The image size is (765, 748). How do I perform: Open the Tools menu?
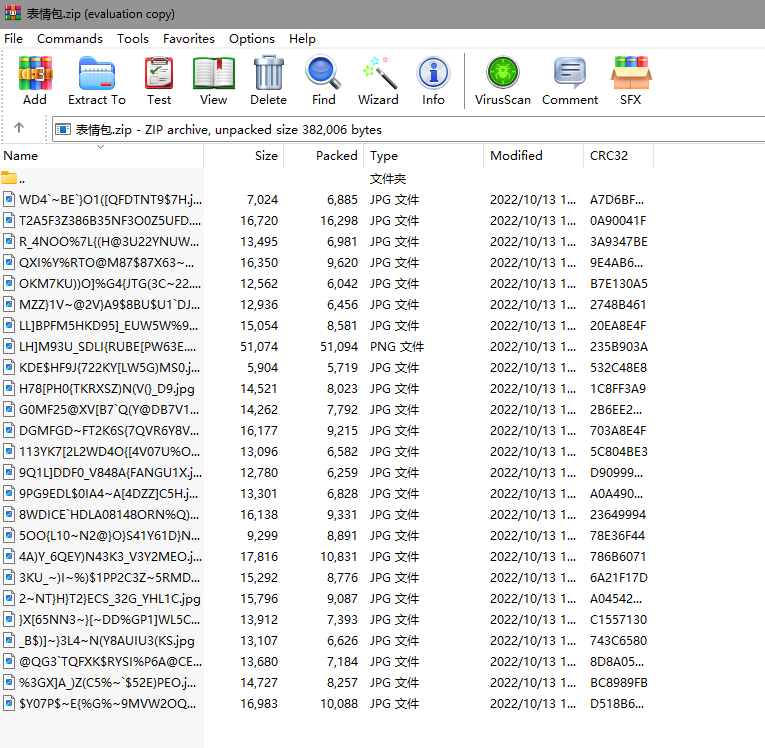click(x=133, y=39)
